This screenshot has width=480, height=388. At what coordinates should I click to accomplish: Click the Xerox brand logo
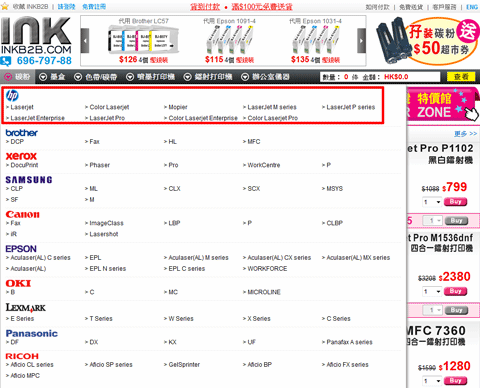click(21, 156)
